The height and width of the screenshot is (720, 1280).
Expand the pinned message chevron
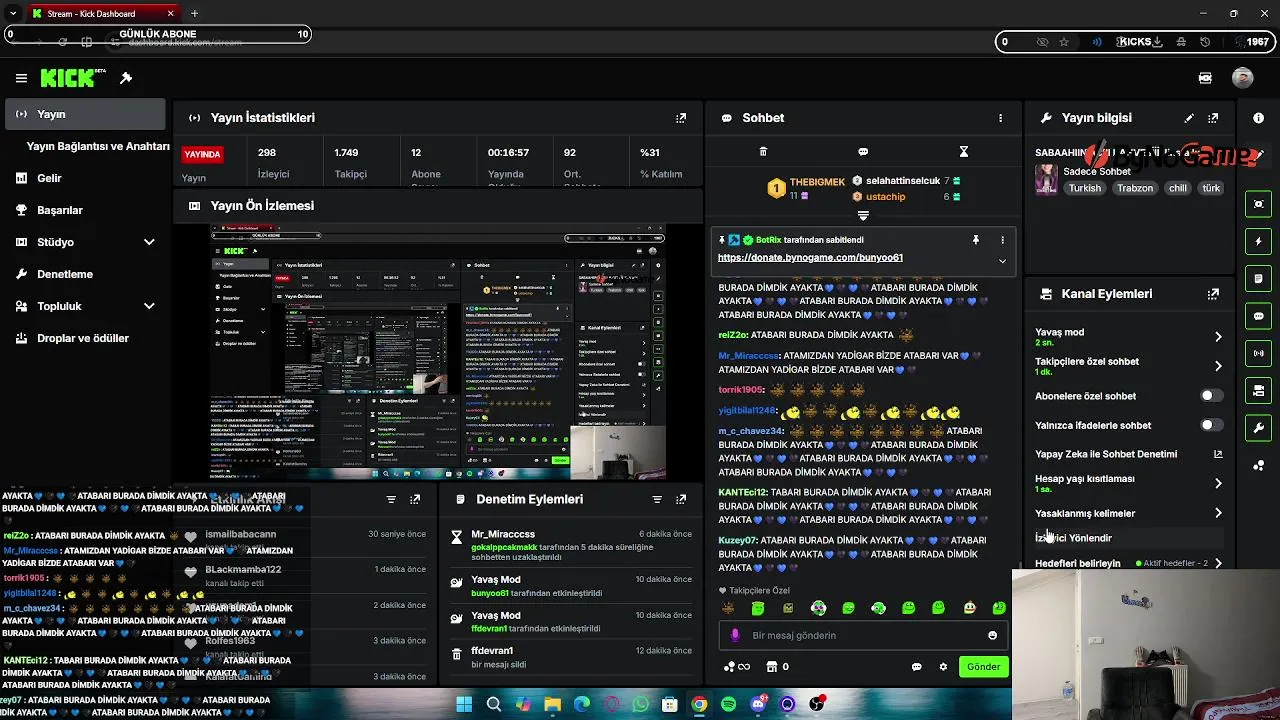(1002, 261)
